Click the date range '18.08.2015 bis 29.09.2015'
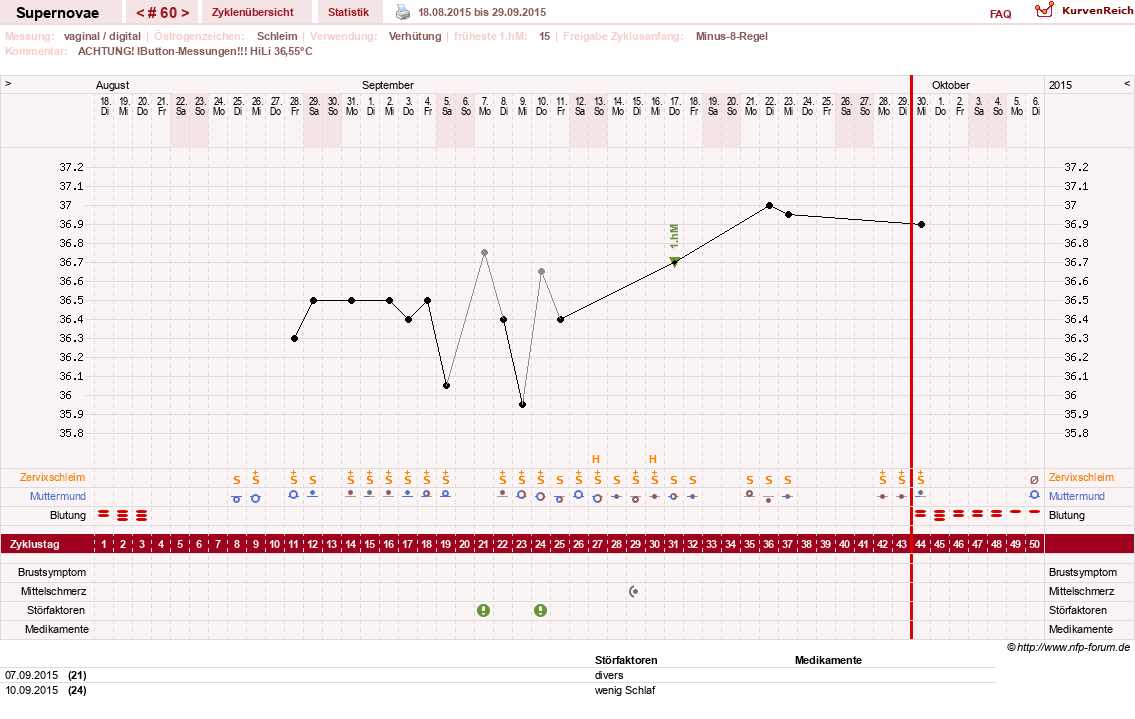 pos(482,12)
